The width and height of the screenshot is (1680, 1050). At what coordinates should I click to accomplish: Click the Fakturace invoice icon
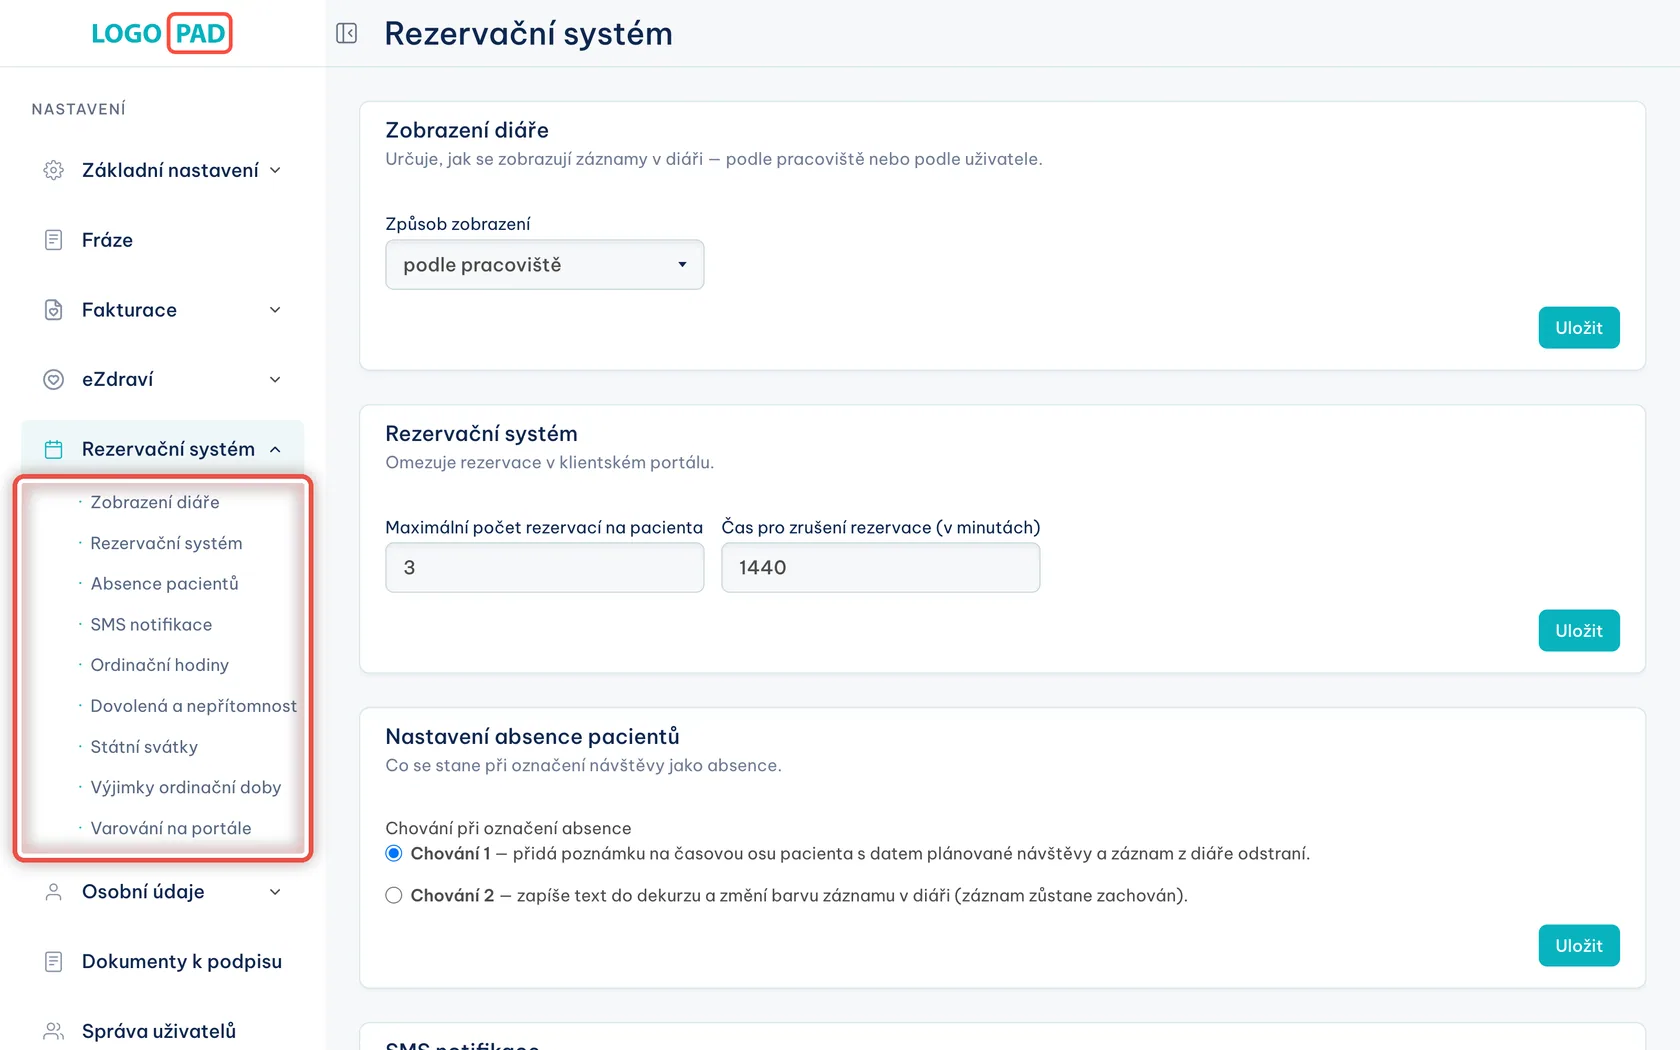pyautogui.click(x=54, y=310)
